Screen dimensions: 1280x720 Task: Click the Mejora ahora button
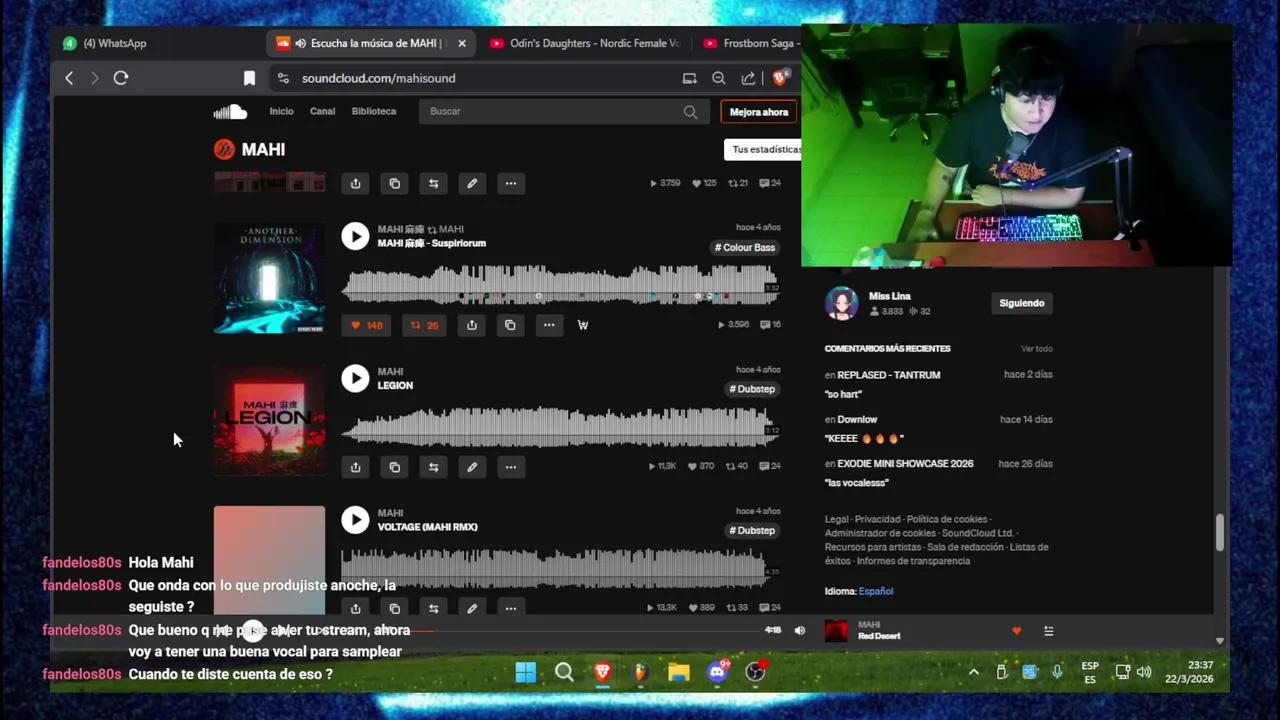point(759,112)
